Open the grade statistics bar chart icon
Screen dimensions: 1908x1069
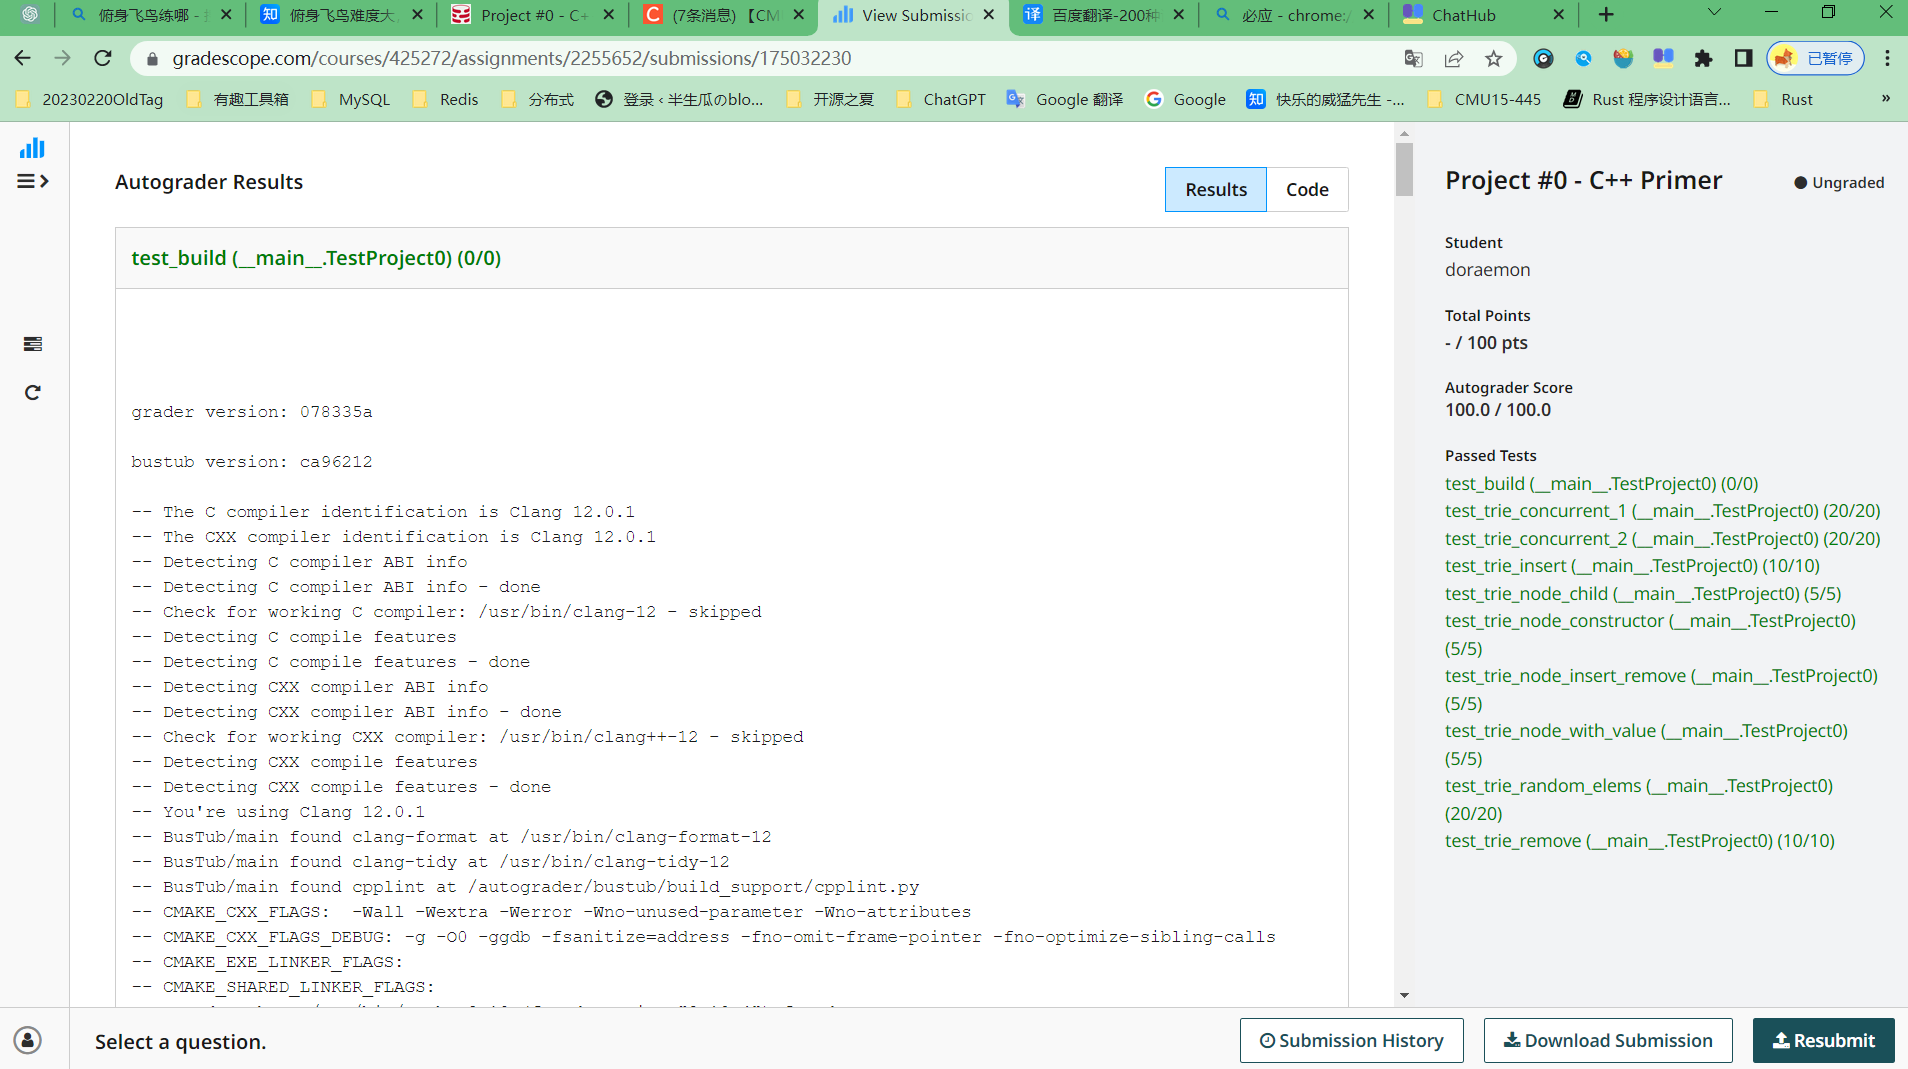pos(32,146)
